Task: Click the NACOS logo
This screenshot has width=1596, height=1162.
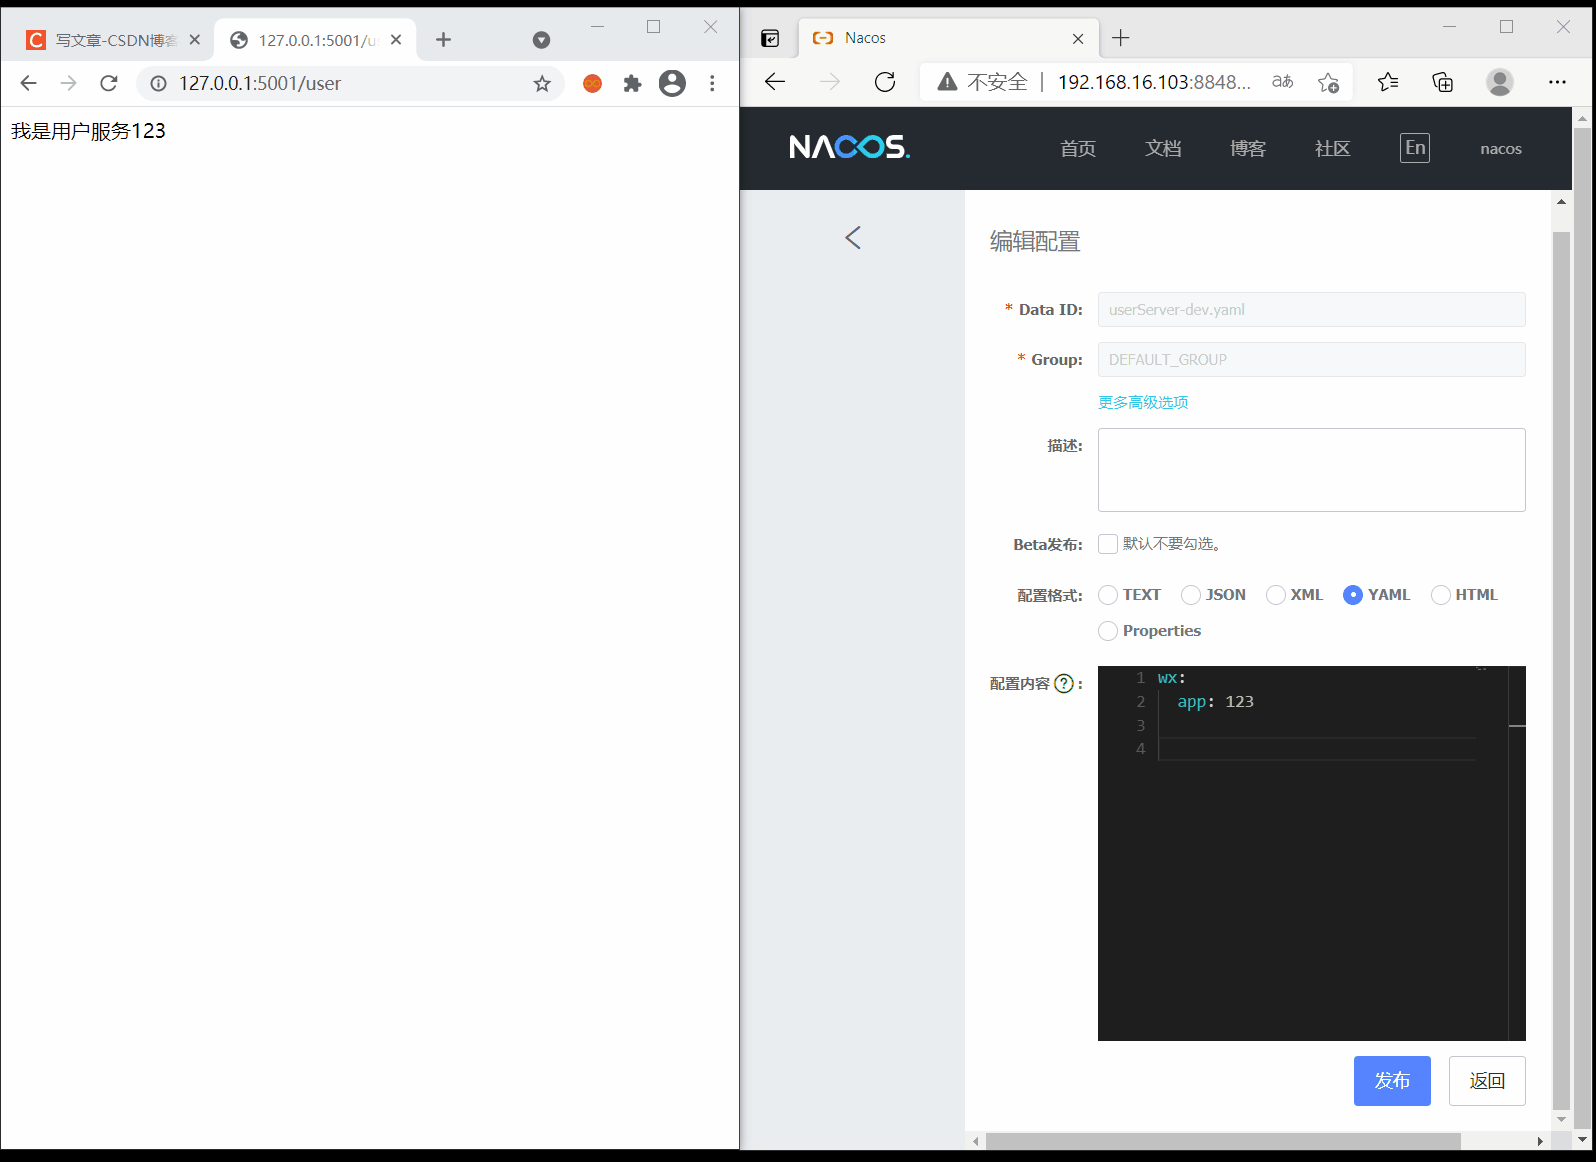Action: click(x=849, y=147)
